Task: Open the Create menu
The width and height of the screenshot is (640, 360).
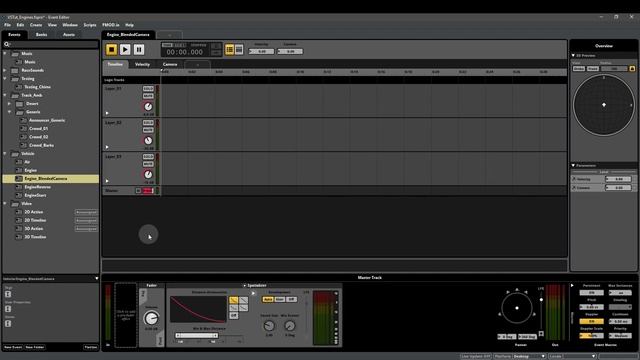Action: tap(36, 25)
